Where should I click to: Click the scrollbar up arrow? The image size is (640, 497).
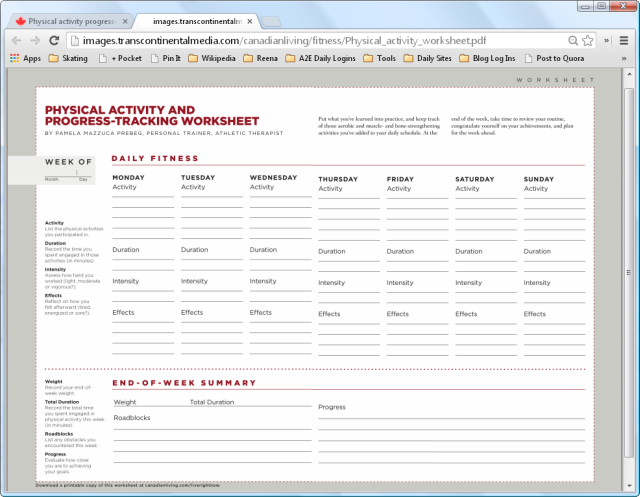(629, 74)
